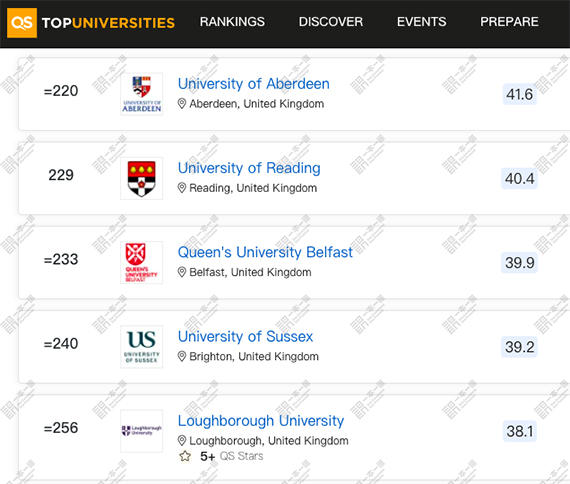Click the QS Stars star icon
Image resolution: width=570 pixels, height=484 pixels.
[185, 456]
